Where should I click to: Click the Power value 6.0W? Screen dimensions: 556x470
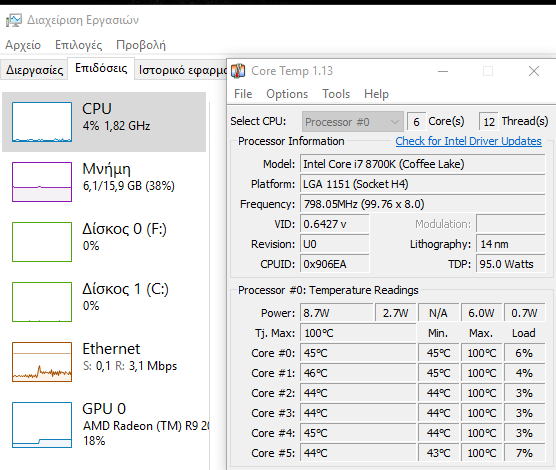click(x=481, y=313)
